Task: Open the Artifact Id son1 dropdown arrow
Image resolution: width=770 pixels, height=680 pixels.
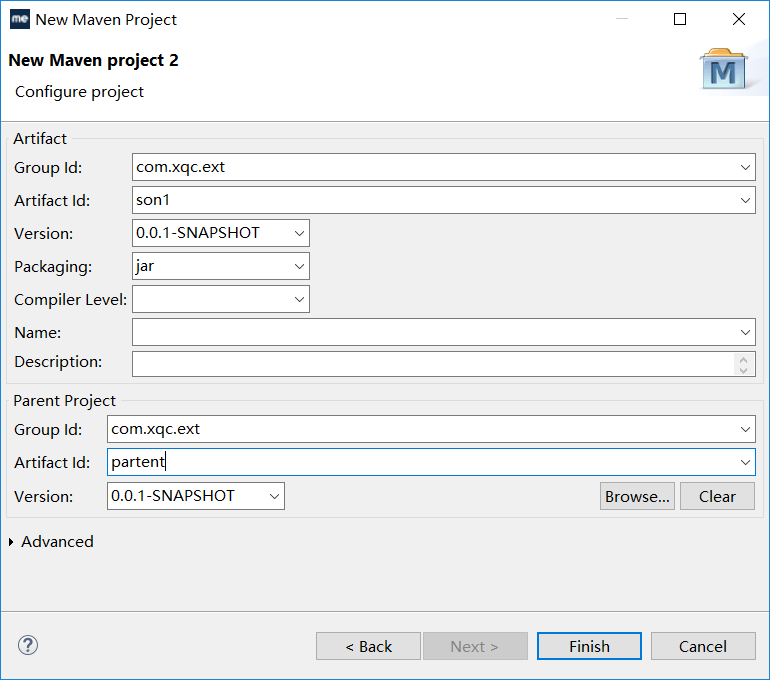Action: (745, 200)
